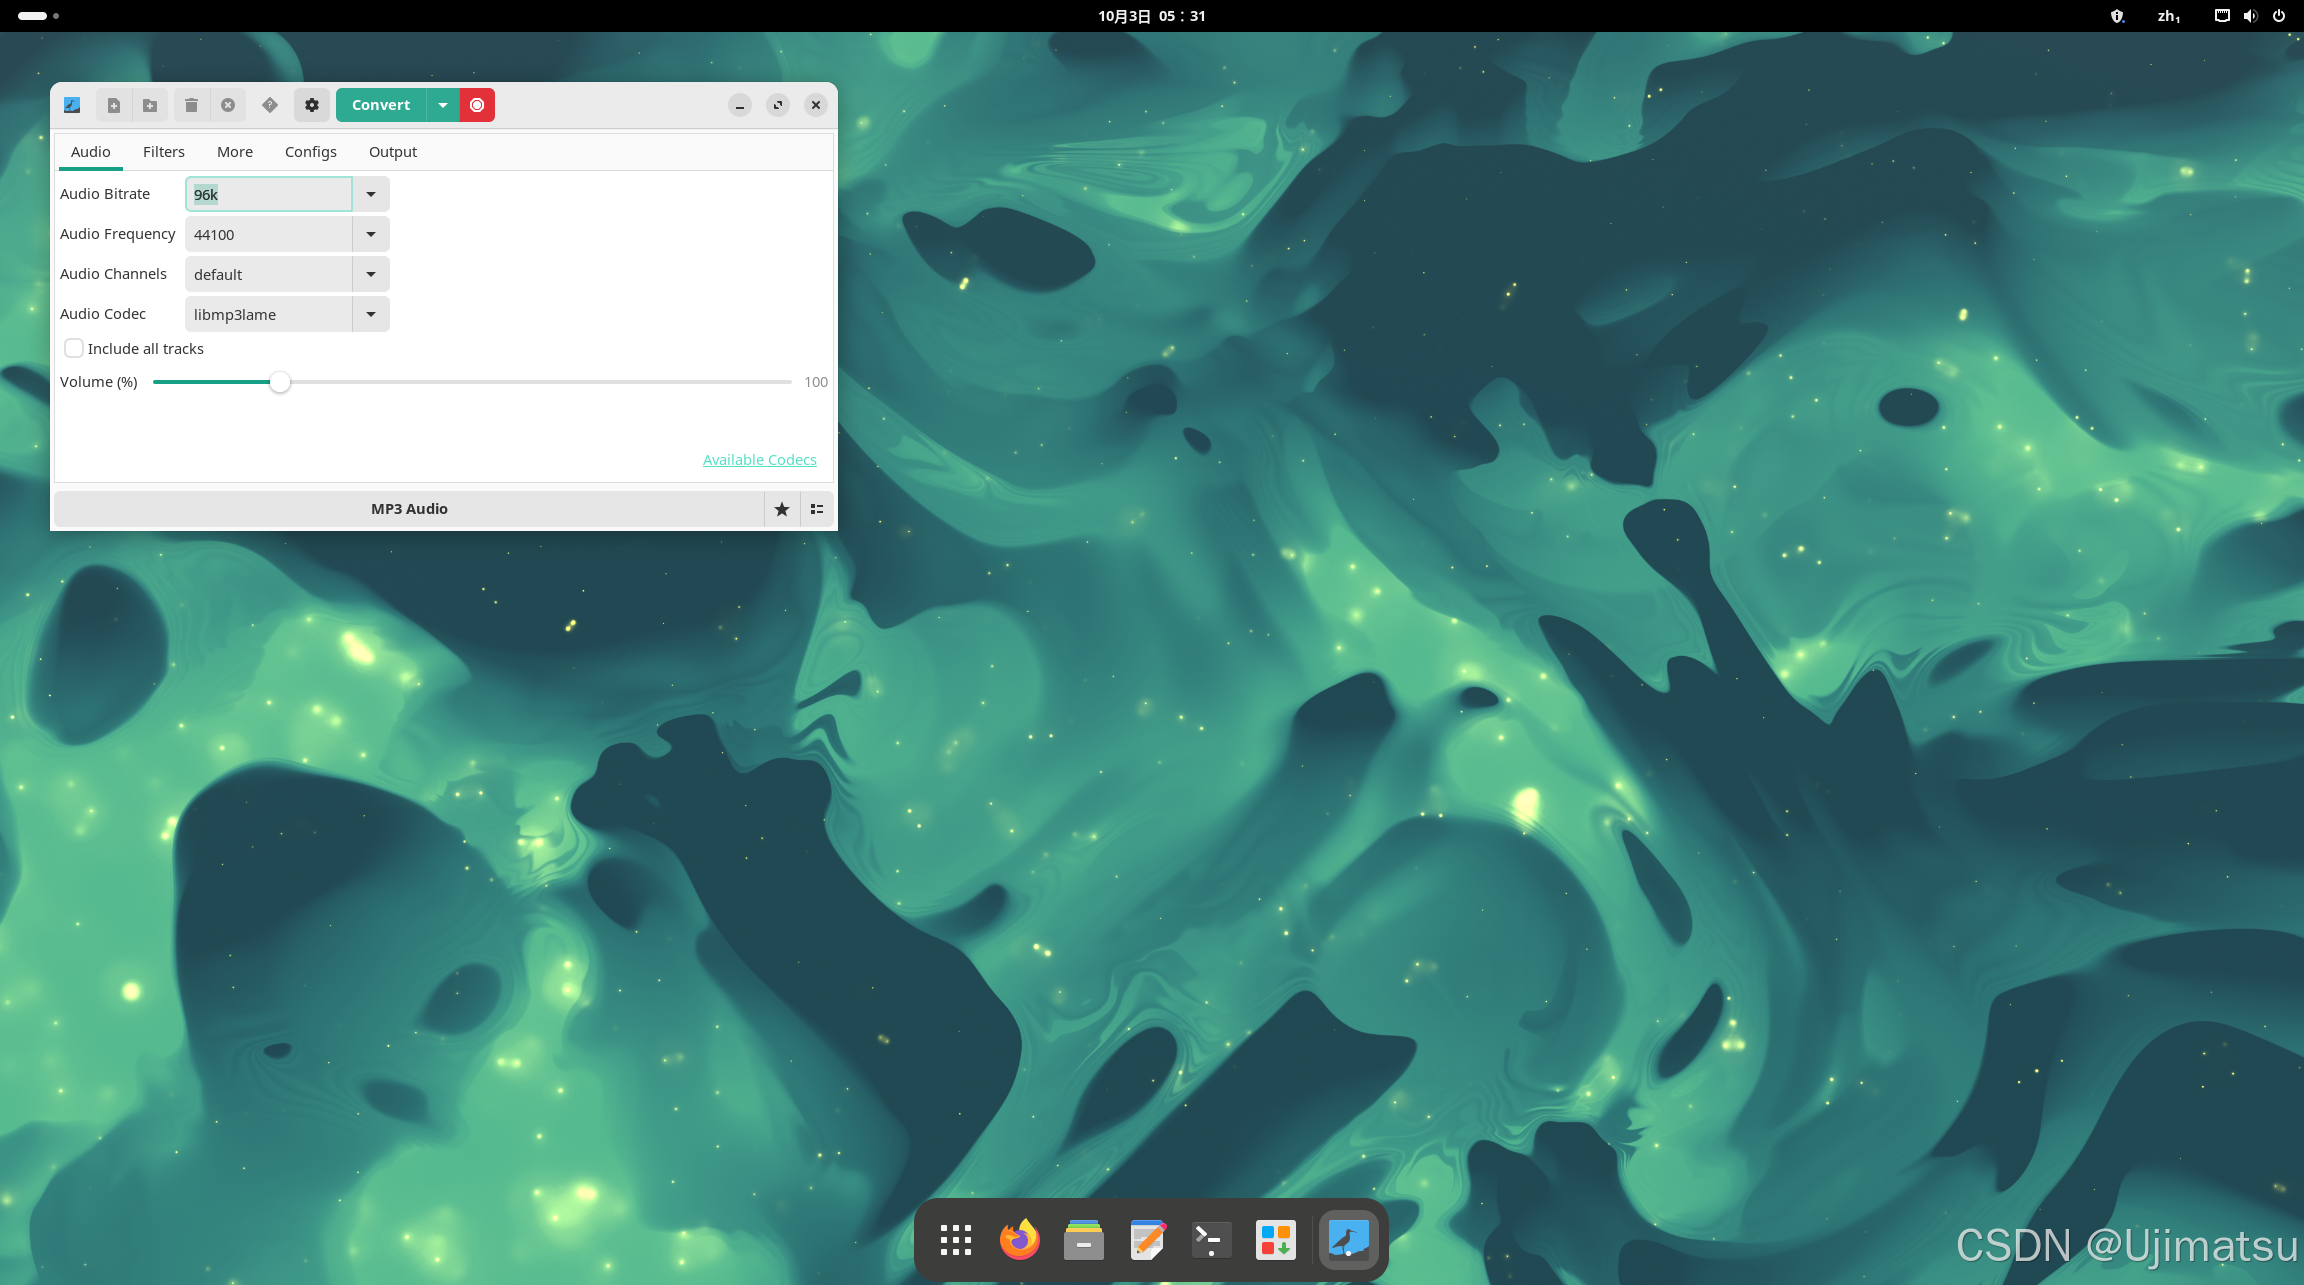Click the trash remove icon
The image size is (2304, 1285).
[191, 105]
